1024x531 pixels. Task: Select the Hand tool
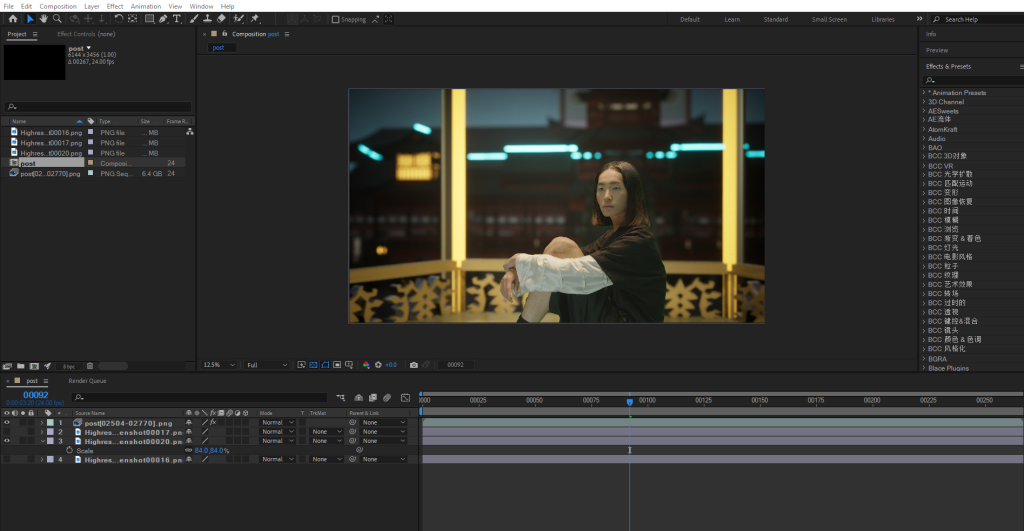pos(43,19)
